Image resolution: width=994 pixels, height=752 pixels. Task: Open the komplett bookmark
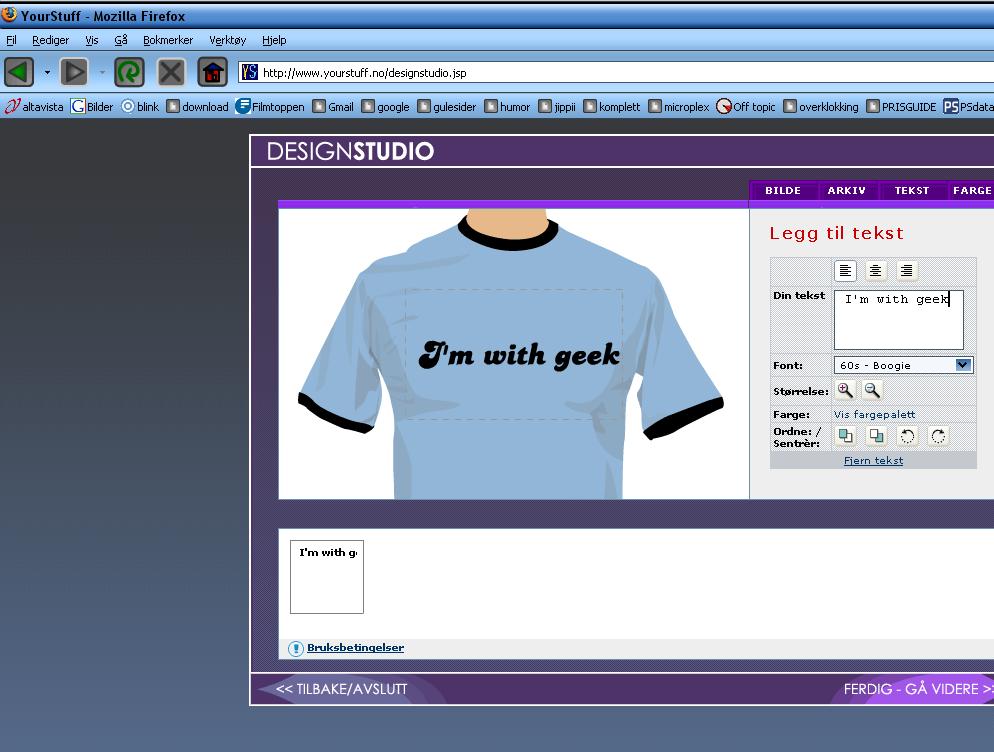[x=612, y=107]
